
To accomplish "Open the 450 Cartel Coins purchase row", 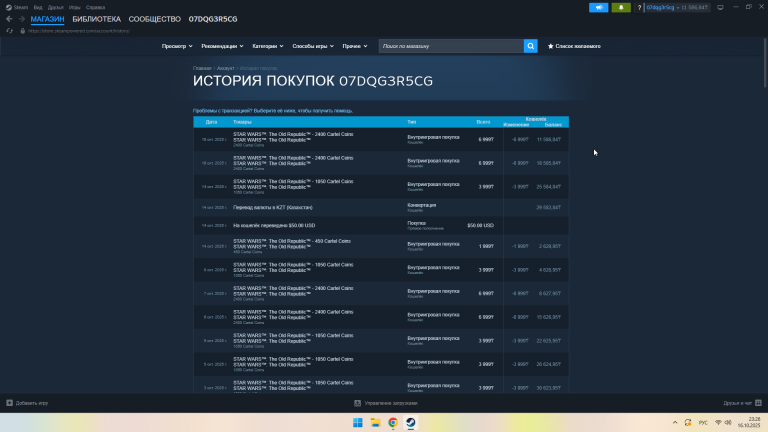I will (x=381, y=246).
